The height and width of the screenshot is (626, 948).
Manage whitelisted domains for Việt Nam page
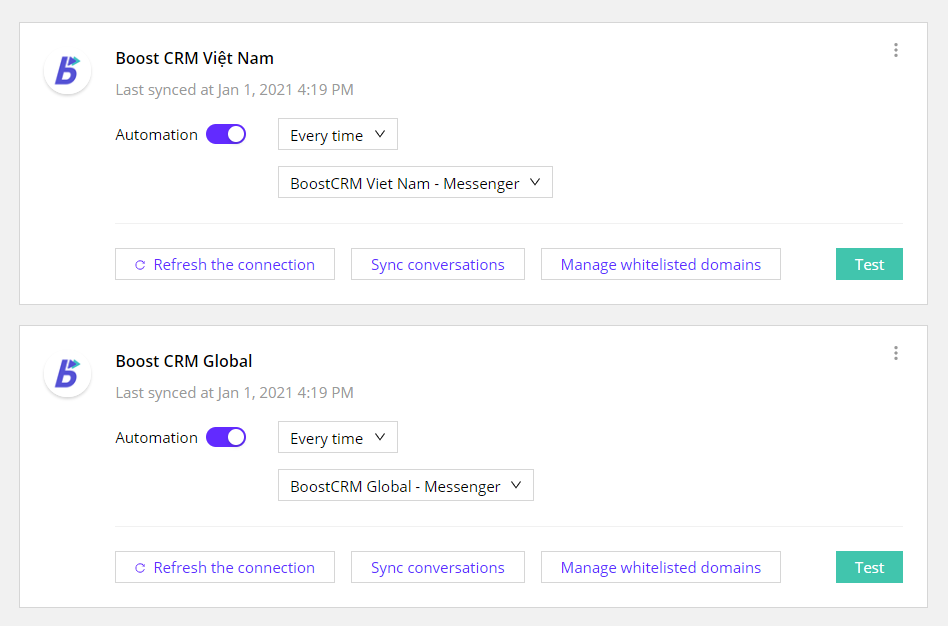(x=661, y=264)
